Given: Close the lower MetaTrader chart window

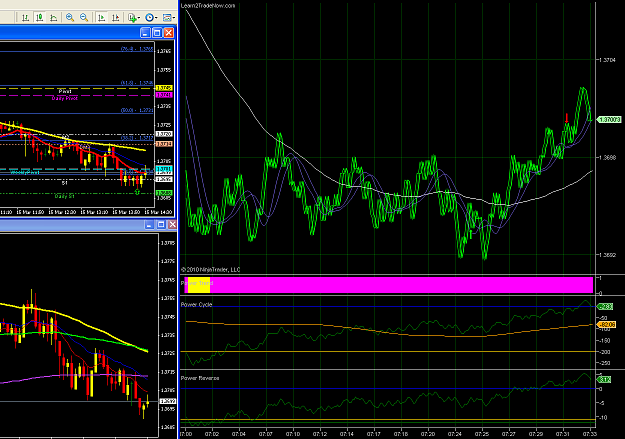Looking at the screenshot, I should click(x=172, y=225).
